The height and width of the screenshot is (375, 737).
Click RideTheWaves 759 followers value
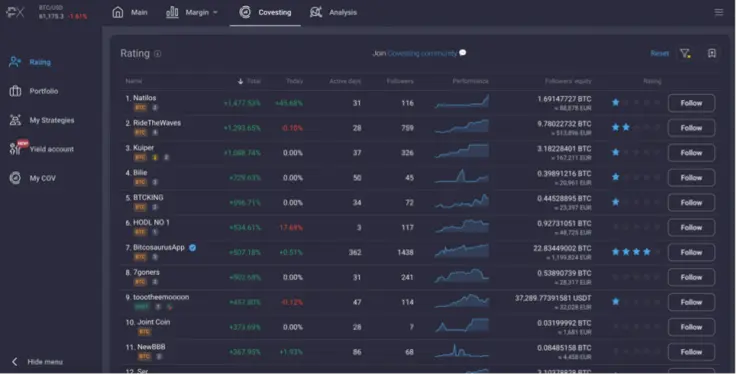[408, 128]
